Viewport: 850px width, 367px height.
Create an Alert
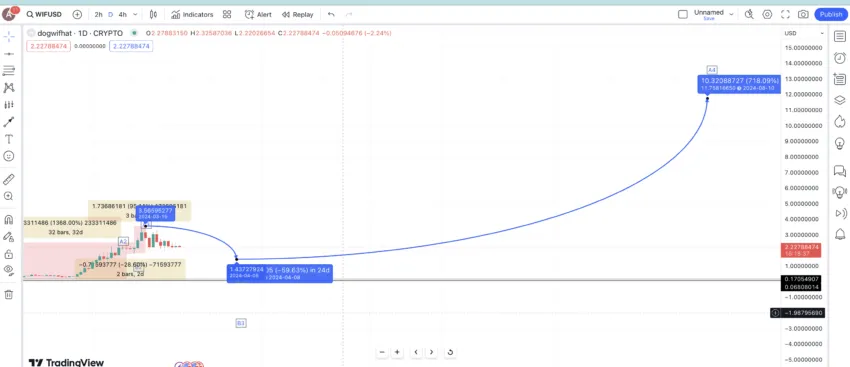pos(258,15)
